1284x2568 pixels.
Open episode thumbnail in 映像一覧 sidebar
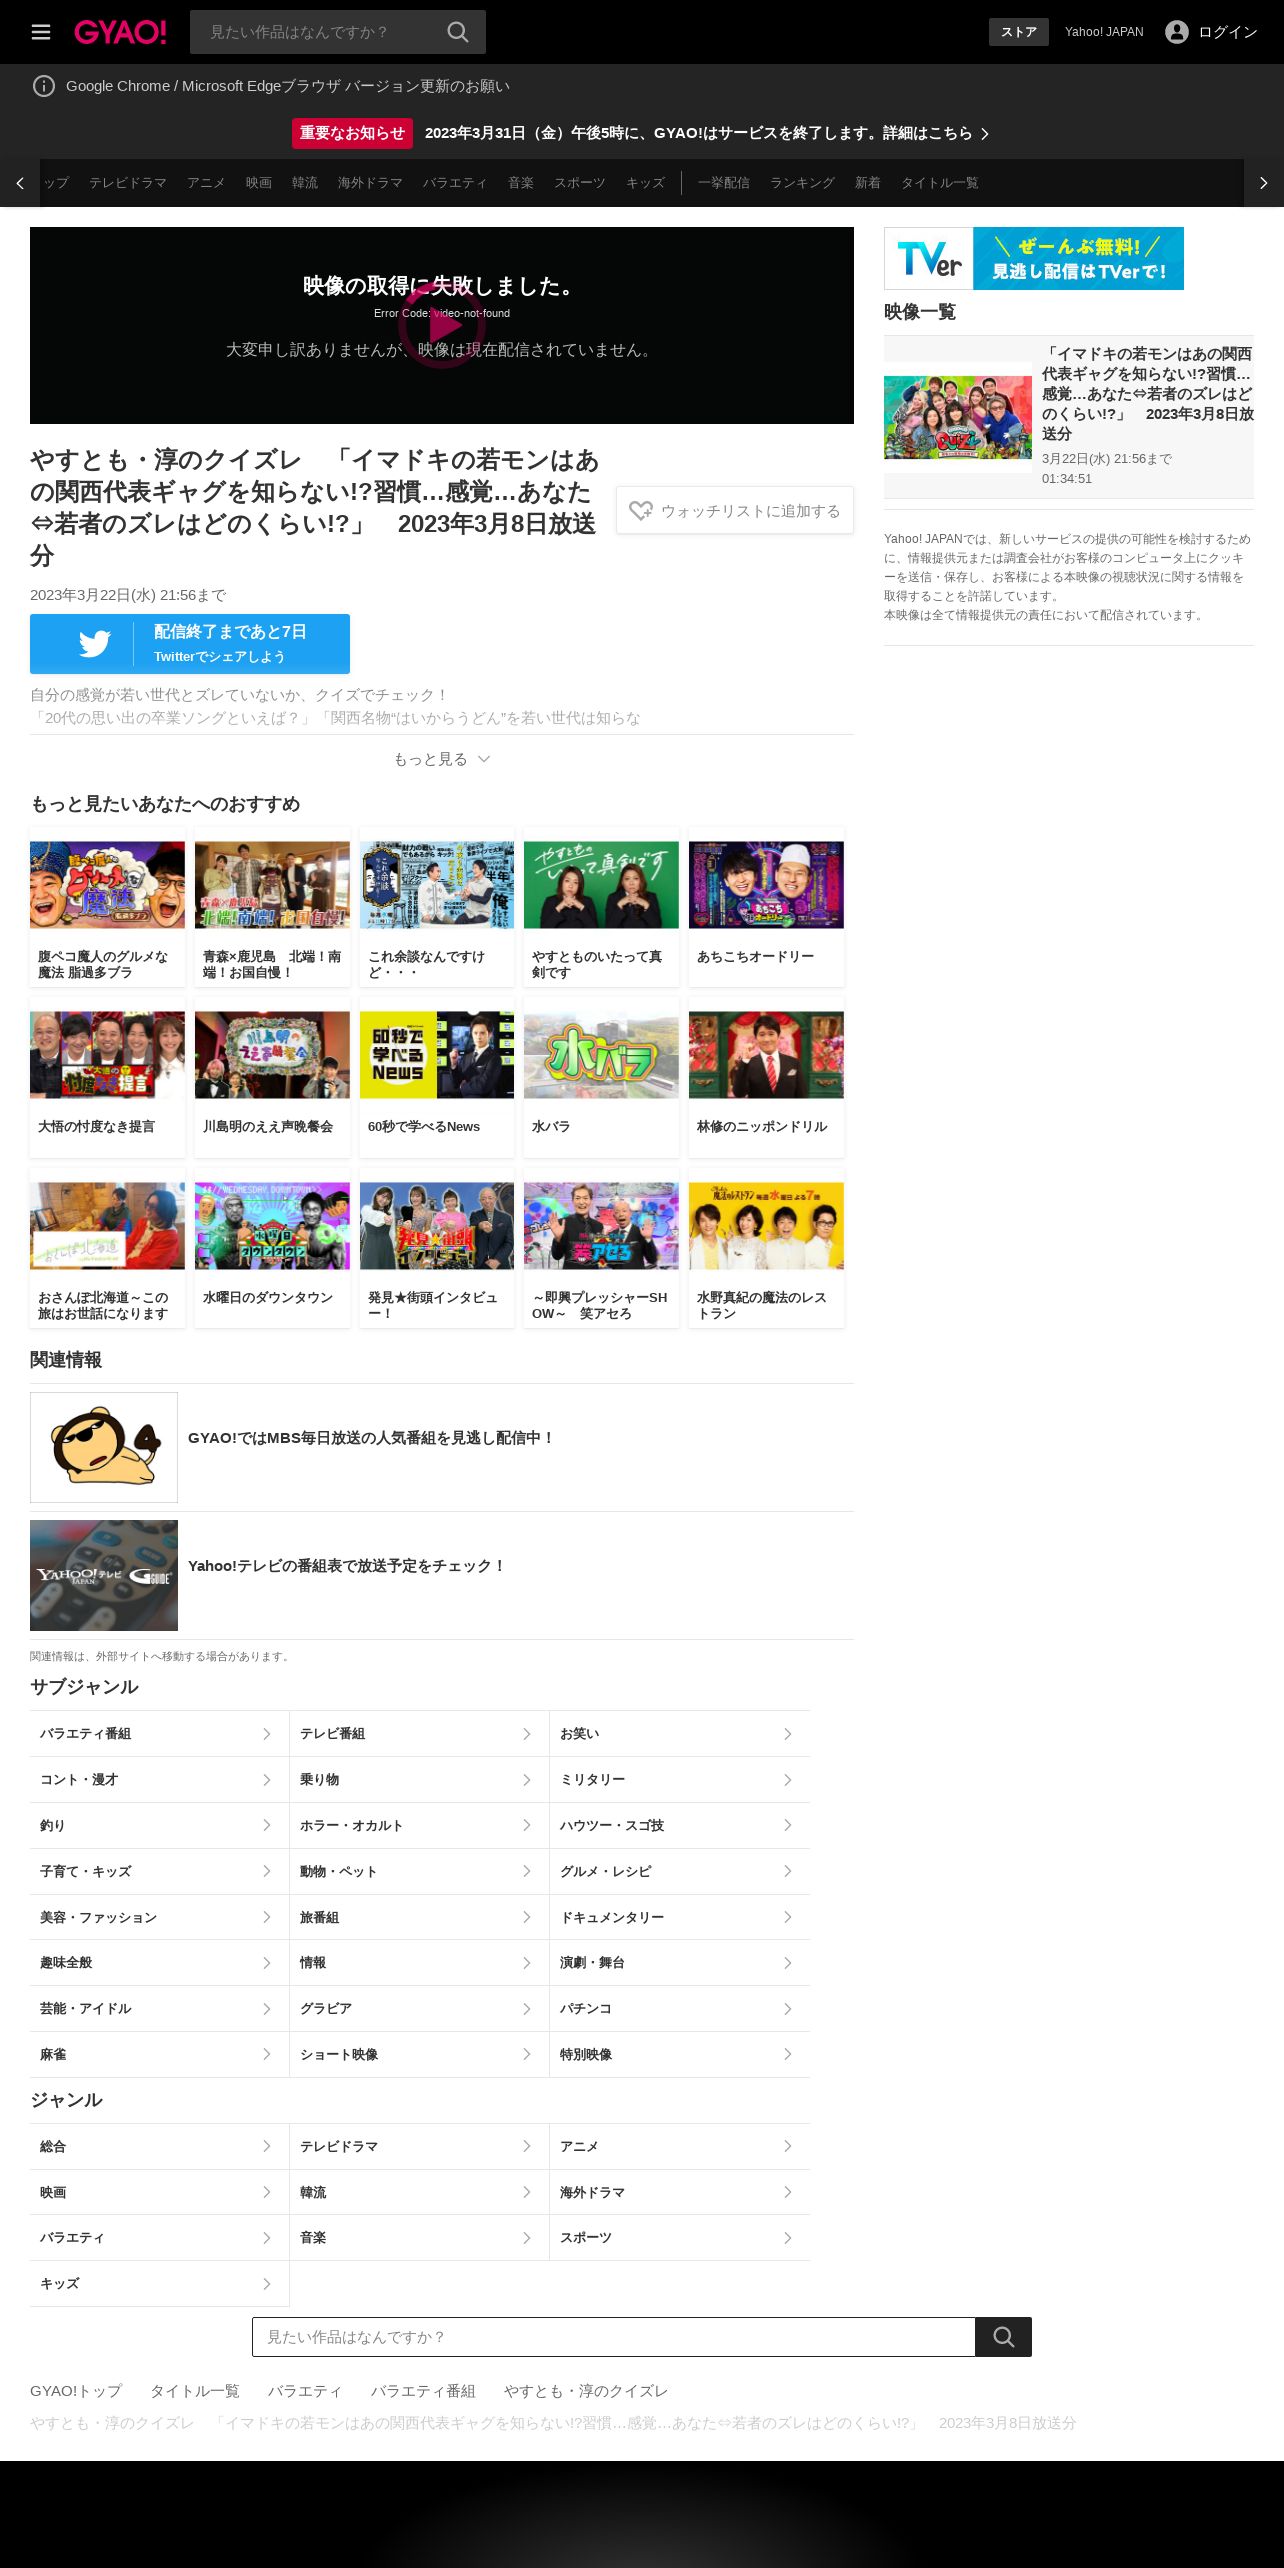pos(958,417)
